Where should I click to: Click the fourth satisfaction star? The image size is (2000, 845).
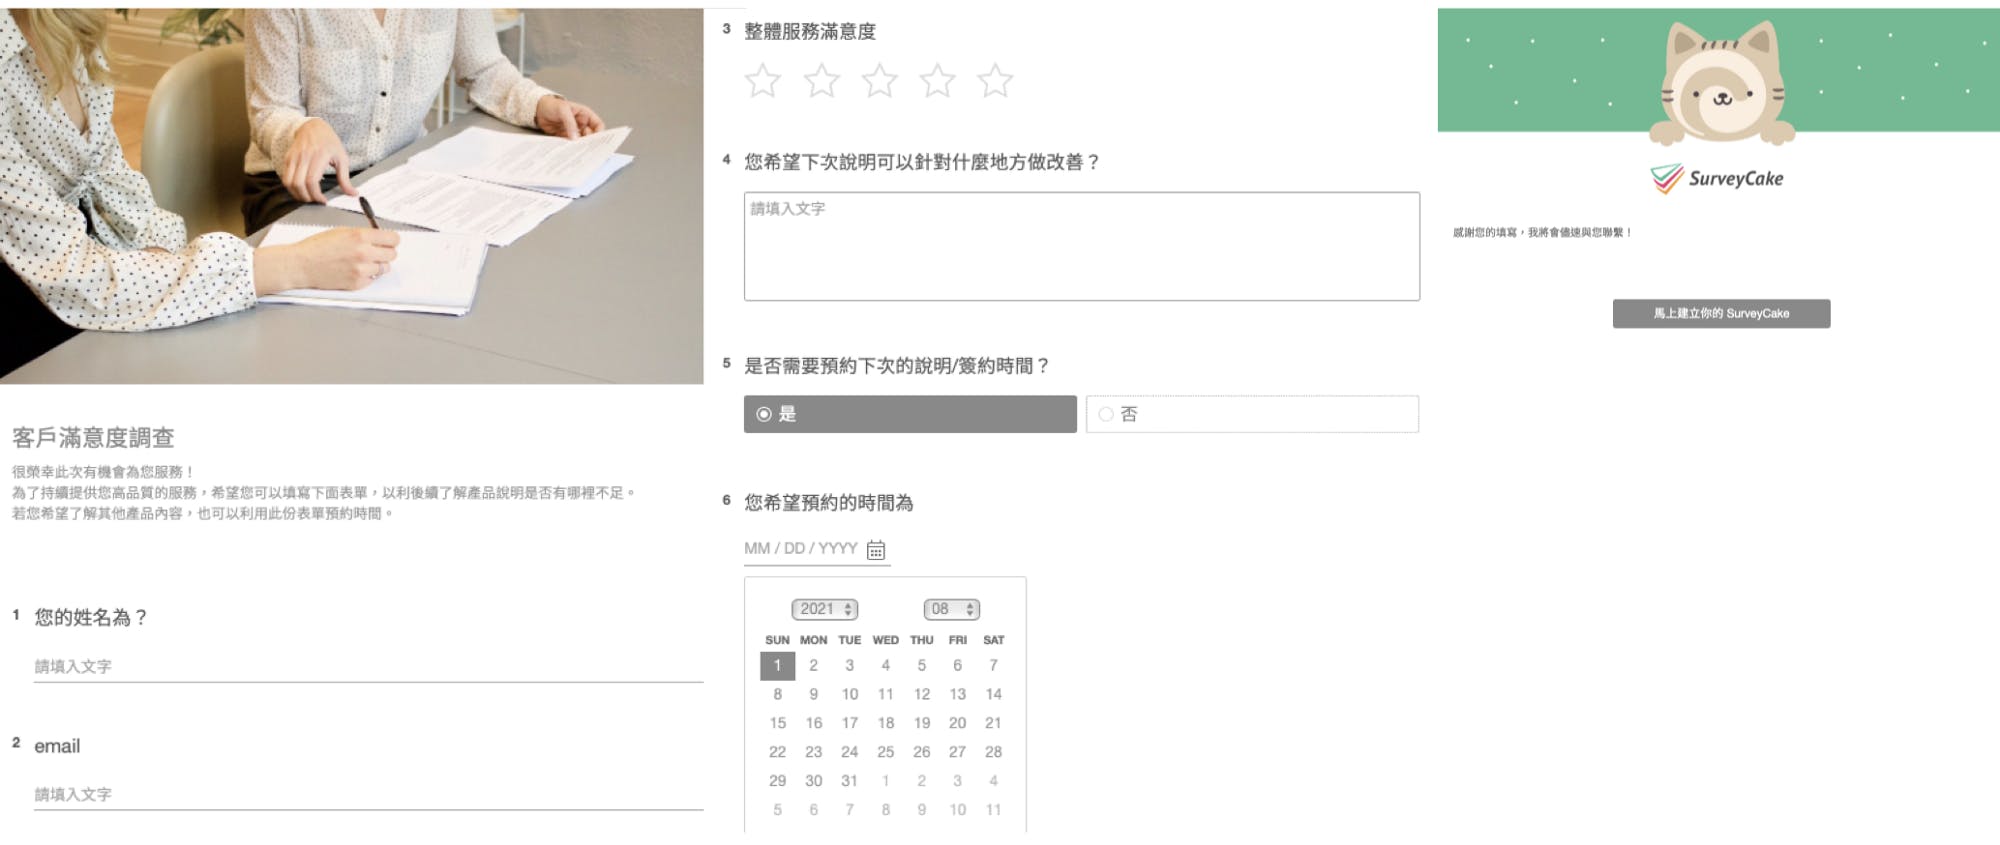(x=937, y=81)
